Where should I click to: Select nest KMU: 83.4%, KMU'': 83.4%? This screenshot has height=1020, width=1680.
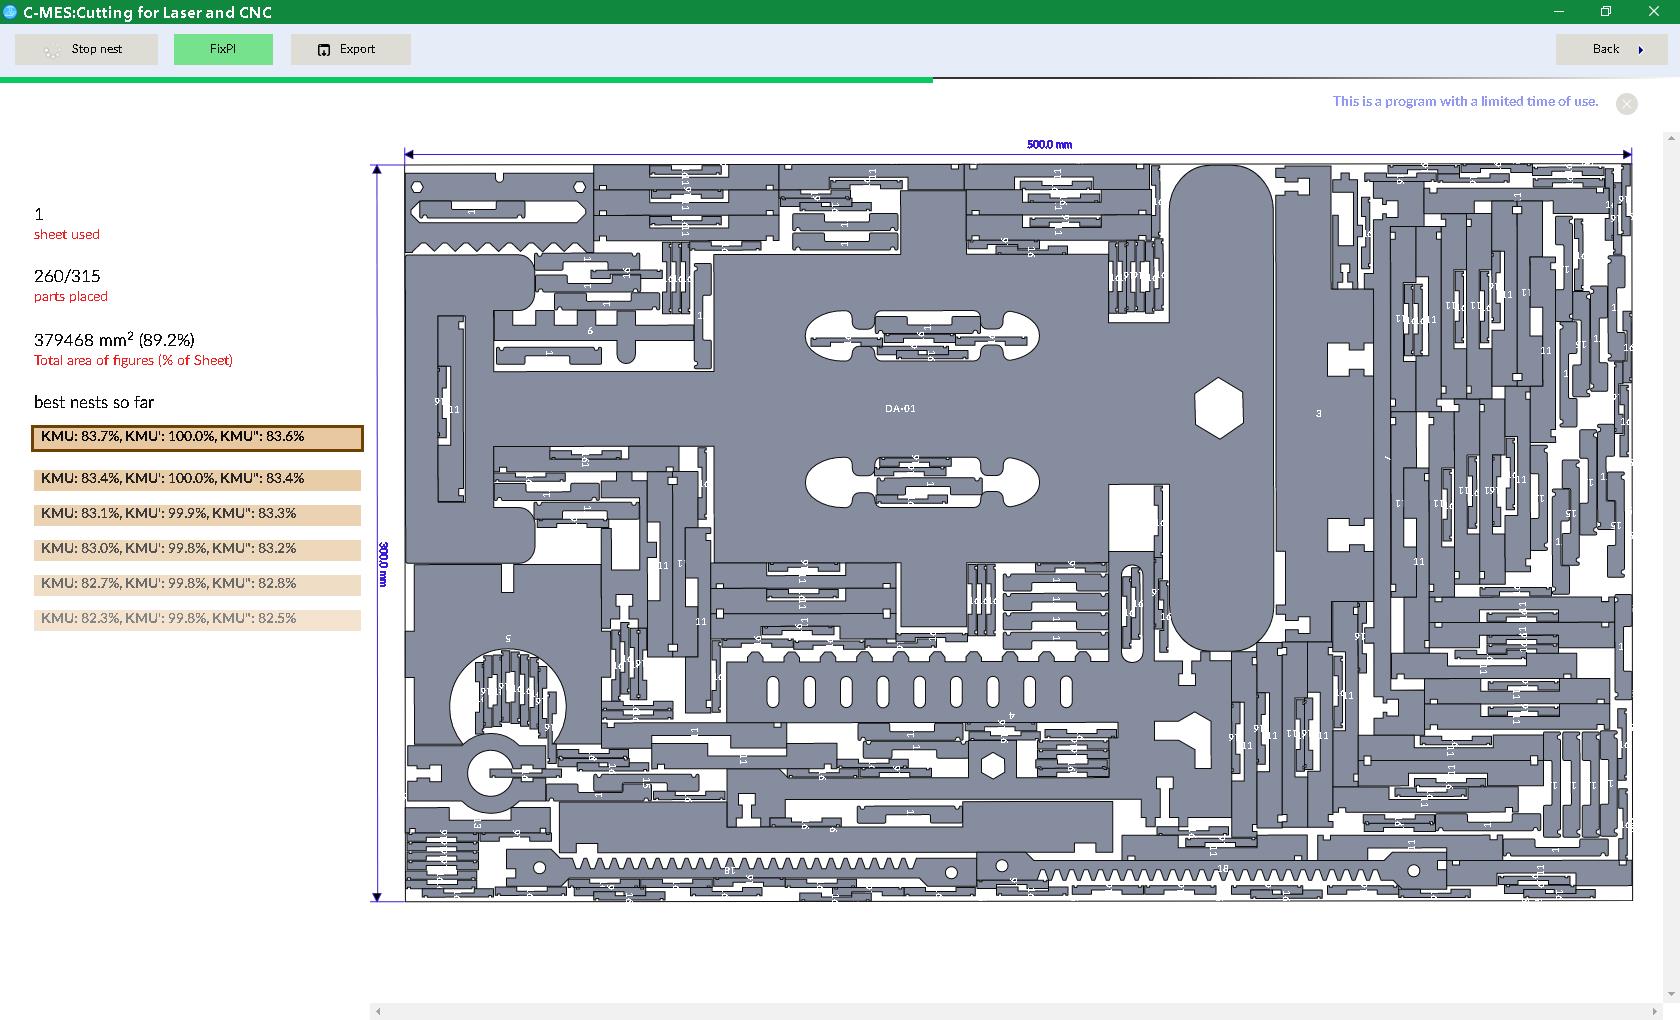(197, 479)
